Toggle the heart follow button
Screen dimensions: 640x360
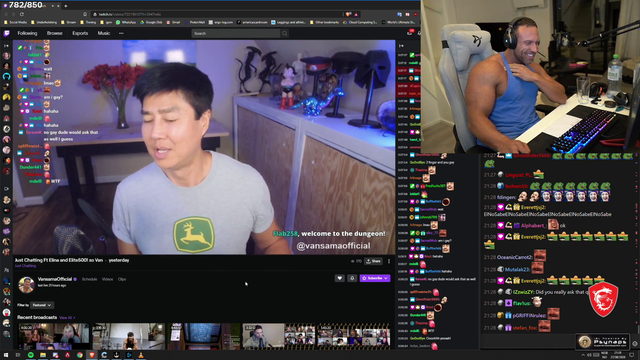[x=340, y=278]
